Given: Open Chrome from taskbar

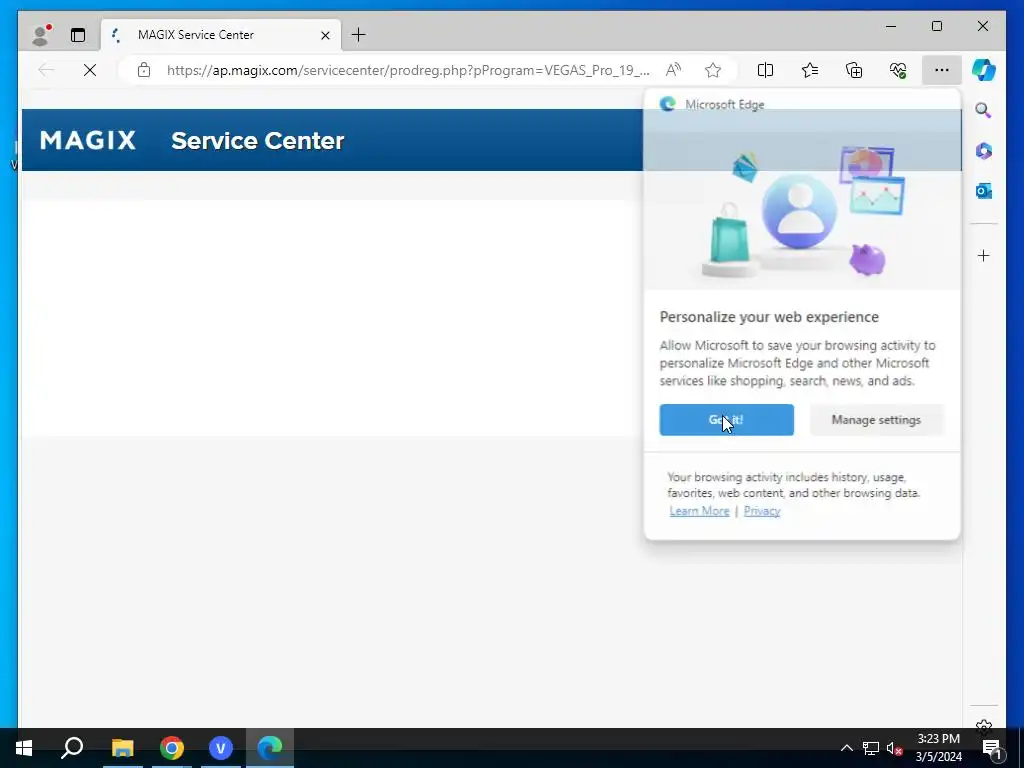Looking at the screenshot, I should click(172, 748).
